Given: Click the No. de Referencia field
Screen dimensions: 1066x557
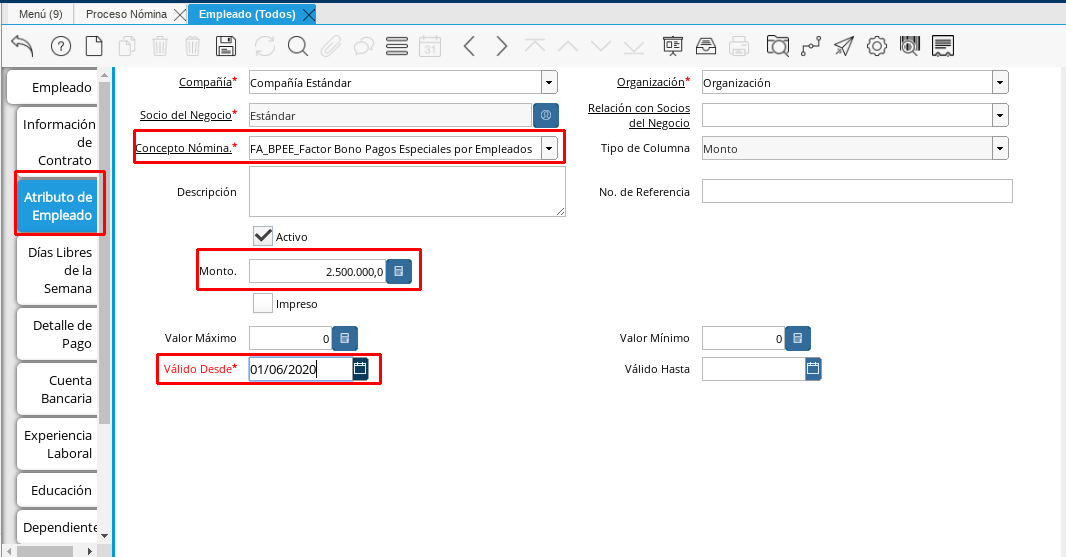Looking at the screenshot, I should [857, 191].
